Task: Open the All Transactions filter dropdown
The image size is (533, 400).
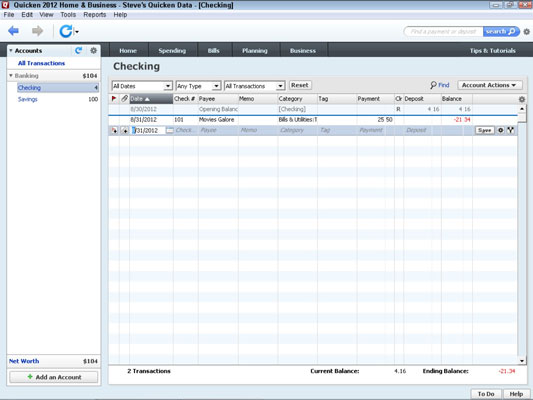Action: point(254,86)
